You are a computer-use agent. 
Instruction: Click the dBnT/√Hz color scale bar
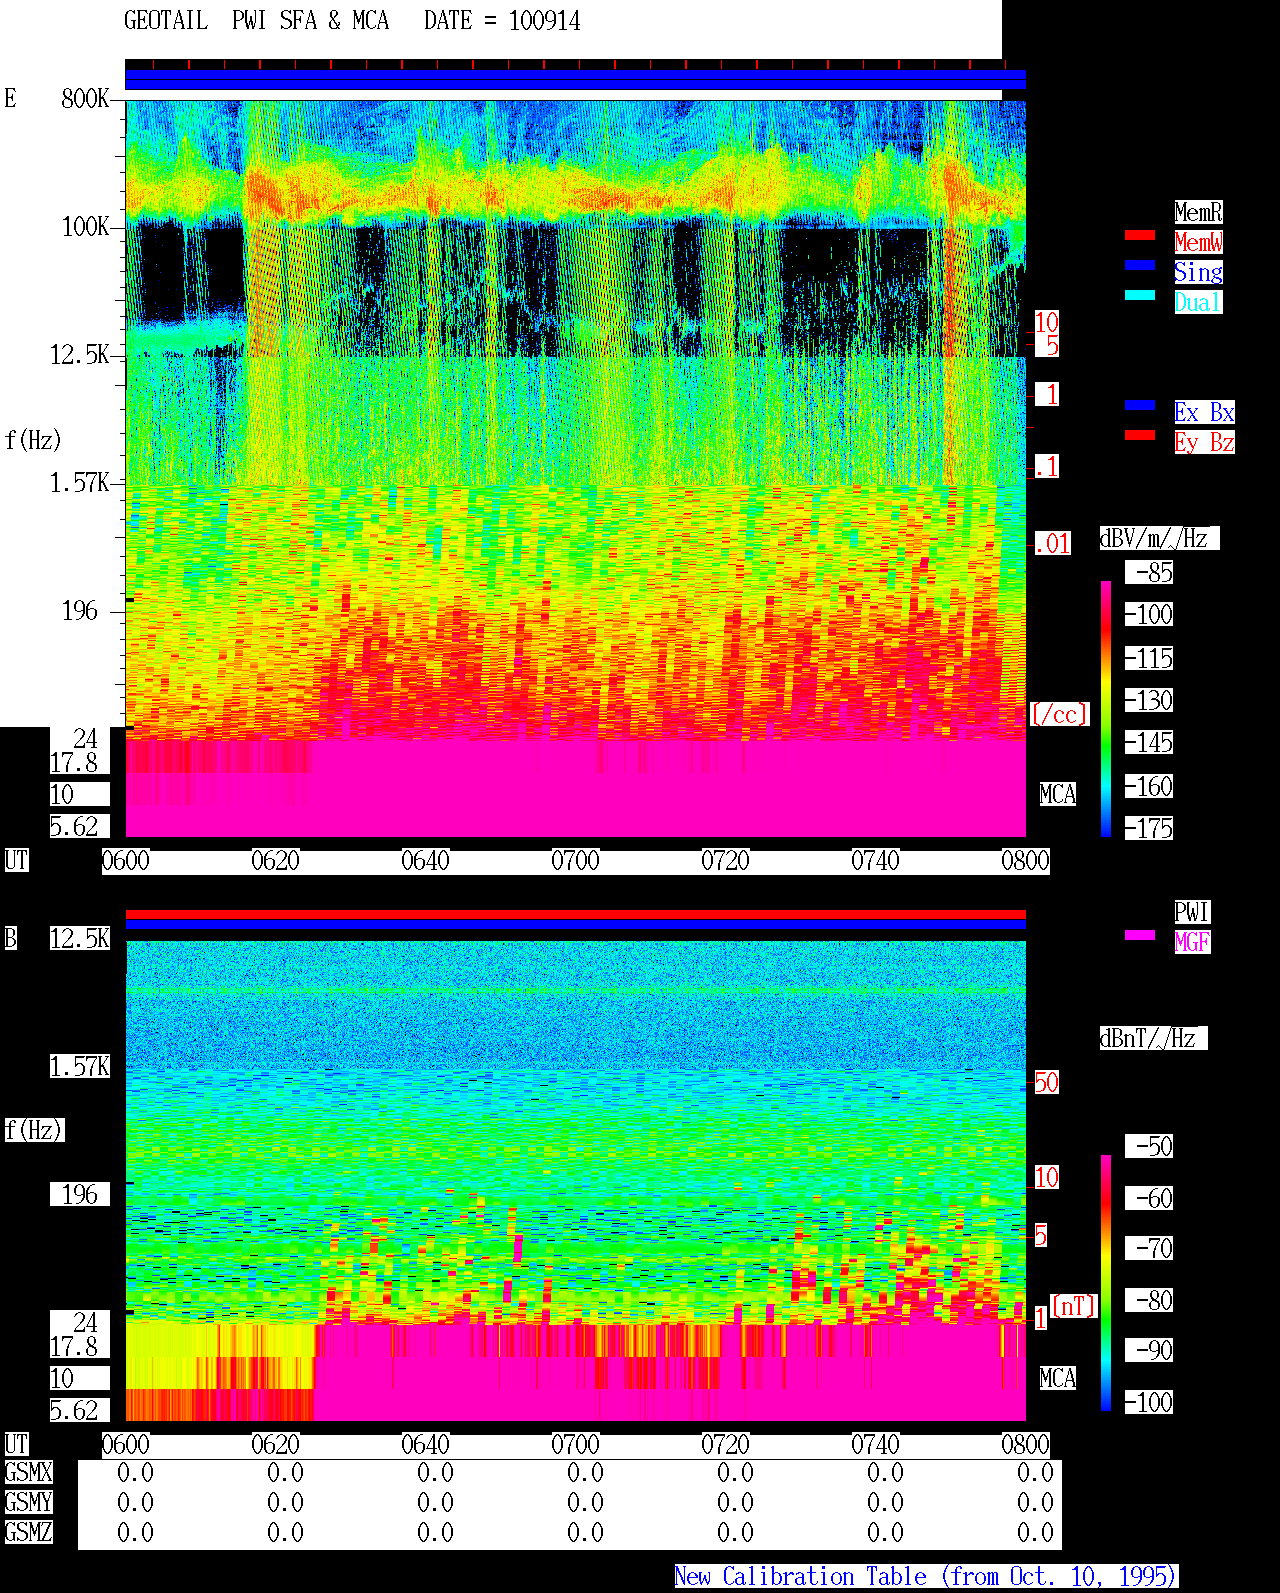click(x=1106, y=1283)
